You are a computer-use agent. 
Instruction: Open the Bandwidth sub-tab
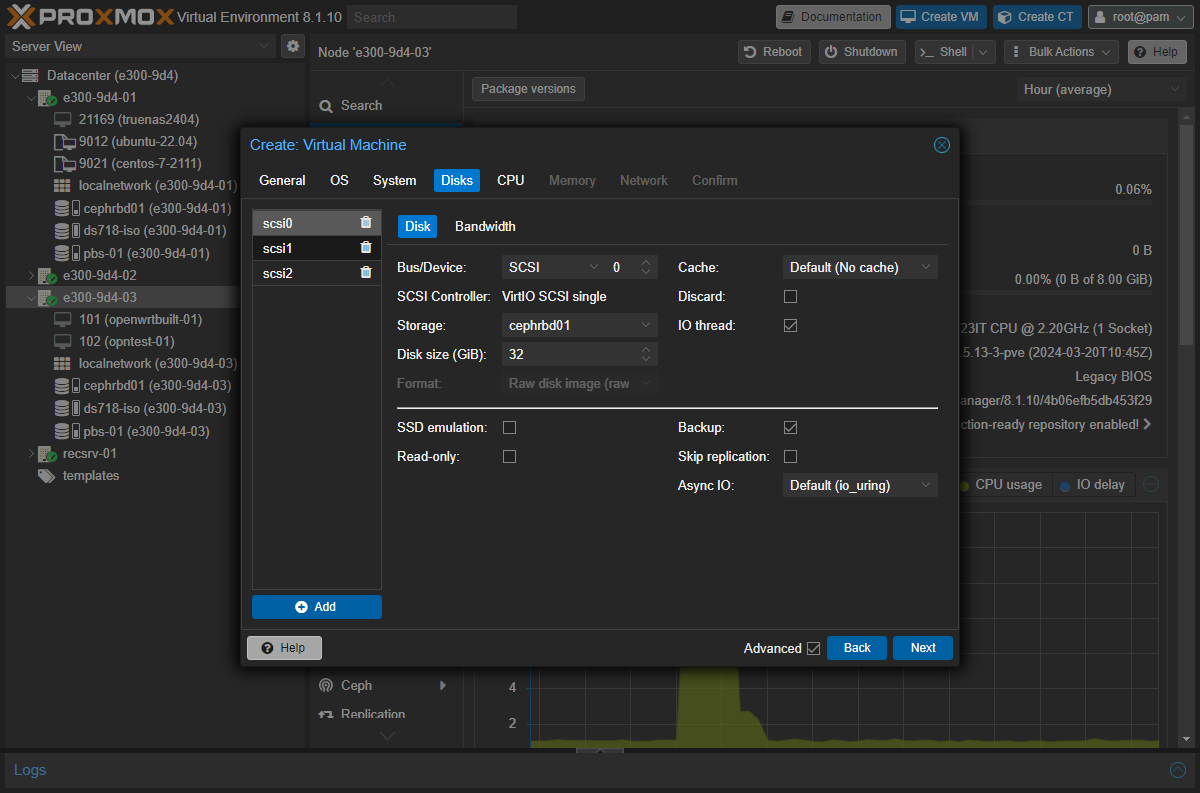pyautogui.click(x=485, y=226)
